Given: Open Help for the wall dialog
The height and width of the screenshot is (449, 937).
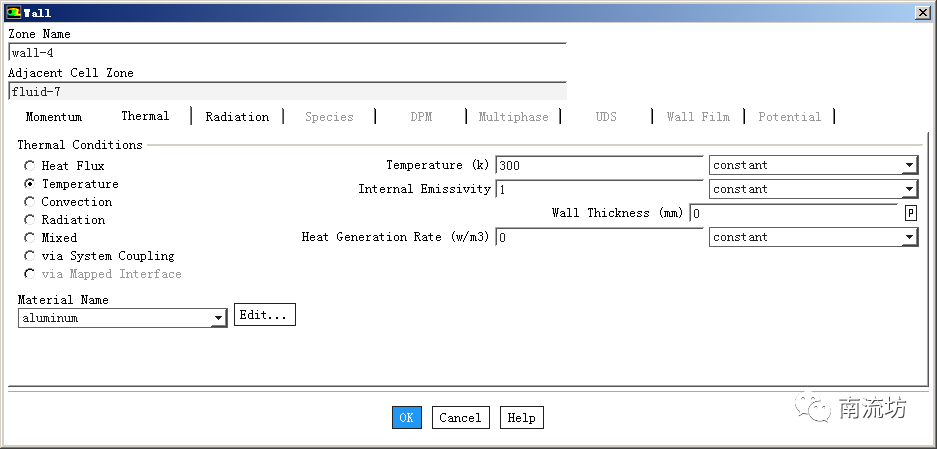Looking at the screenshot, I should 521,418.
